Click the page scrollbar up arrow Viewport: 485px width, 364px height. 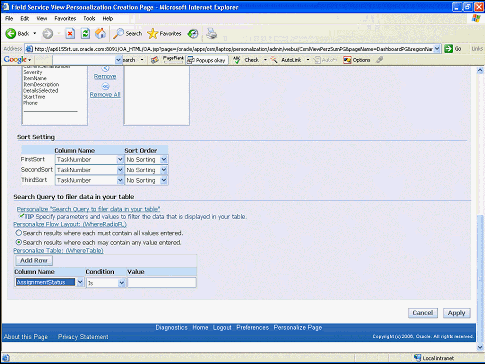pyautogui.click(x=480, y=70)
